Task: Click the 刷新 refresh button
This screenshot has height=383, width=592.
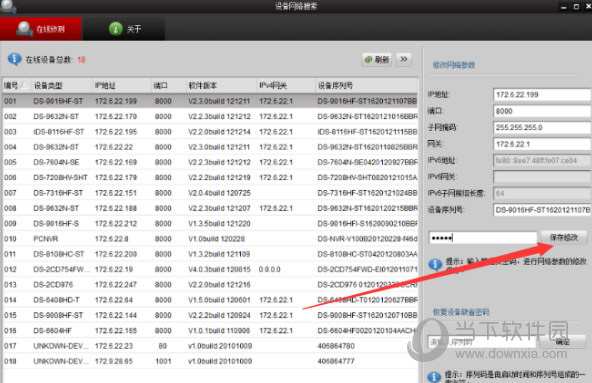Action: (377, 60)
